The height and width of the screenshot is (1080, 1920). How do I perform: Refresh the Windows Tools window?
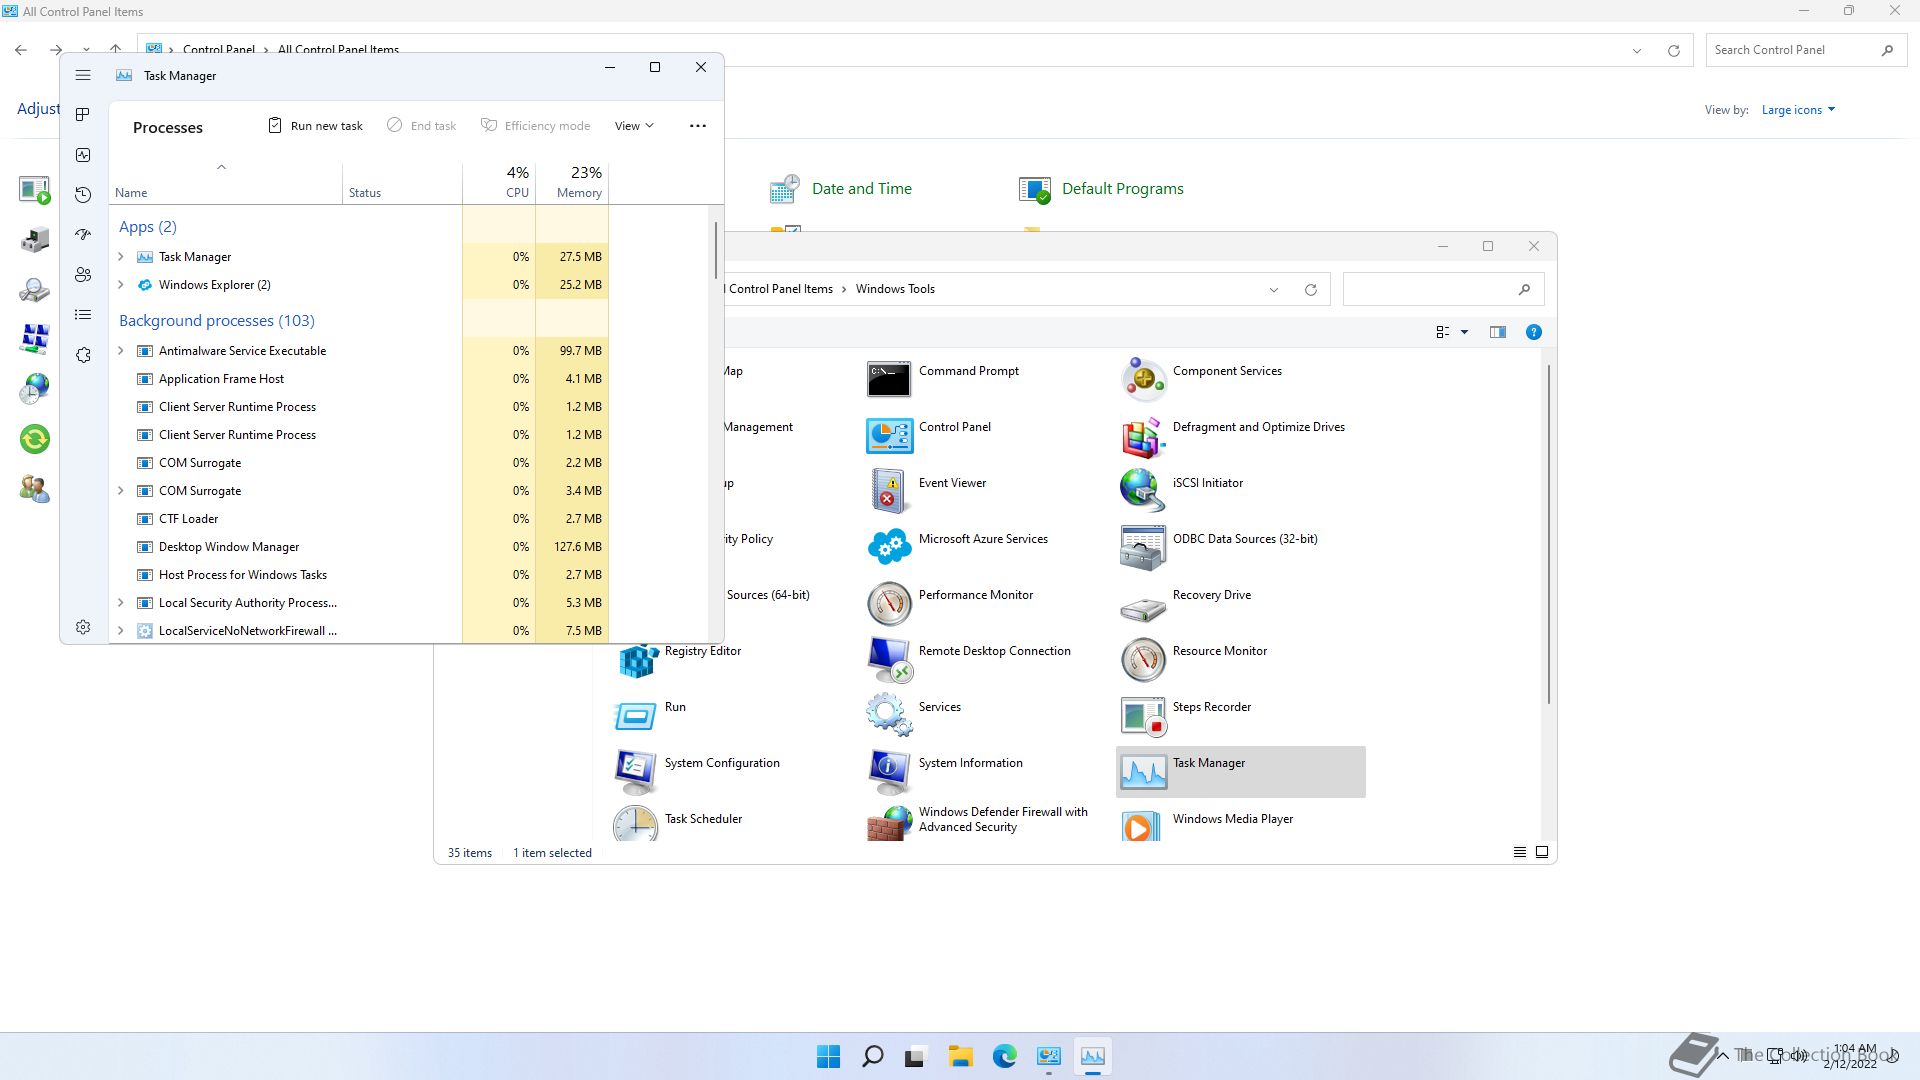click(x=1311, y=290)
